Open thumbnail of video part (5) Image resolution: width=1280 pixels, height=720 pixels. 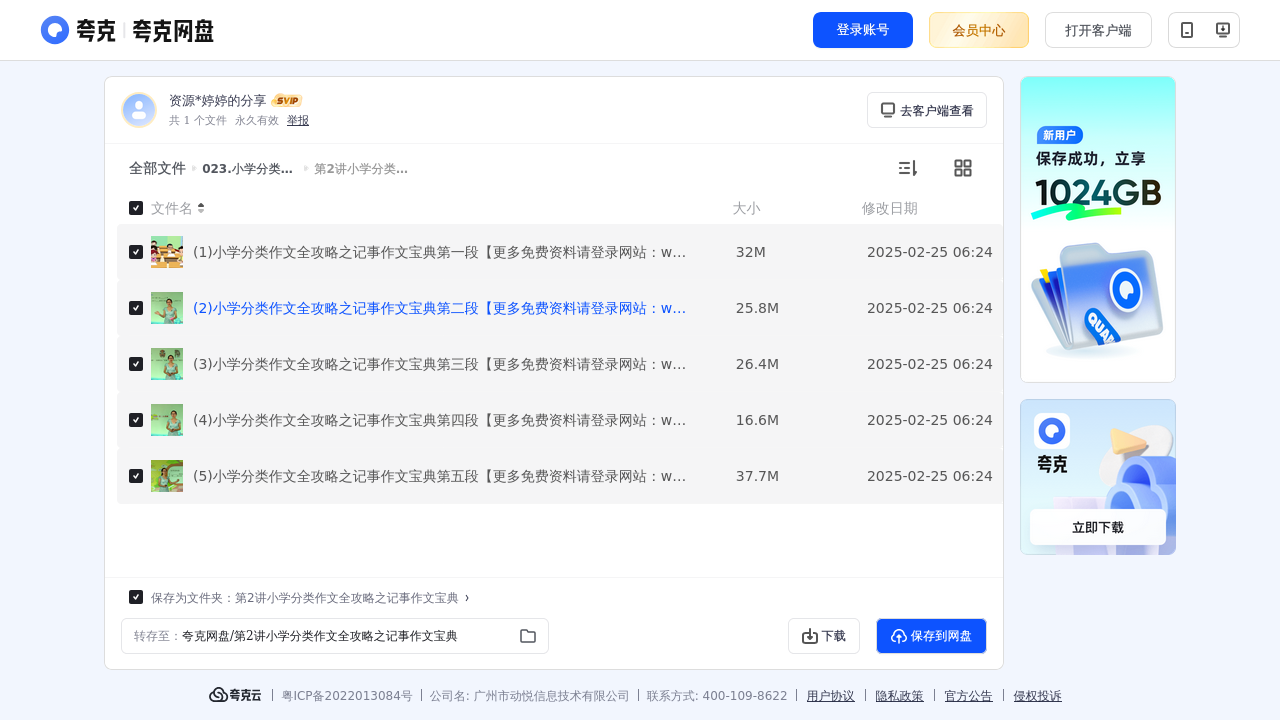pos(167,476)
